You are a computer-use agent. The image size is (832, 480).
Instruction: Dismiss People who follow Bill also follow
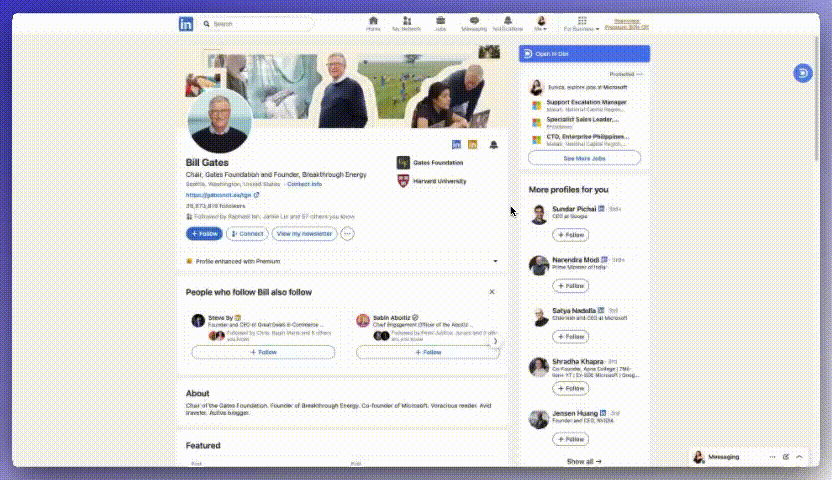(x=492, y=292)
